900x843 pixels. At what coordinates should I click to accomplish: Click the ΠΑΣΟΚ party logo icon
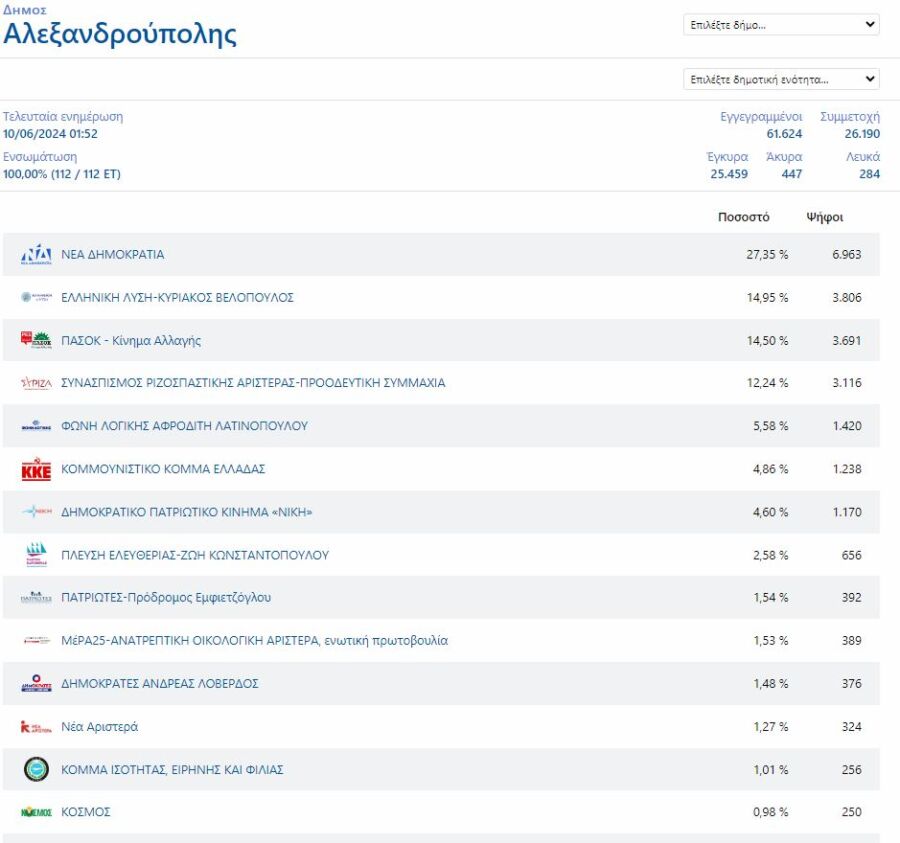coord(36,340)
